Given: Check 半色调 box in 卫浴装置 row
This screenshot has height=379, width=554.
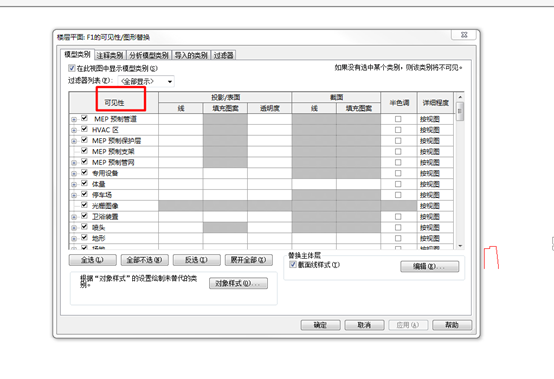Looking at the screenshot, I should [x=398, y=217].
